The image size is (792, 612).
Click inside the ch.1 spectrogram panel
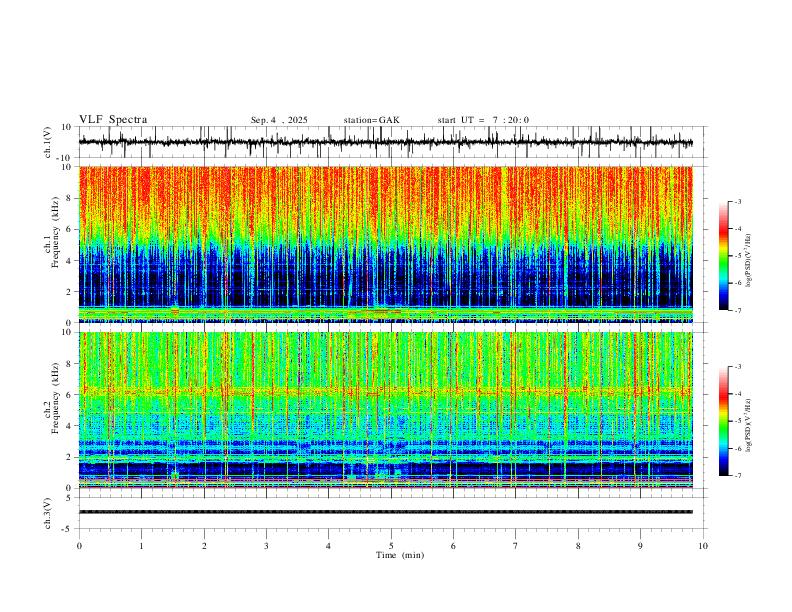(x=385, y=244)
